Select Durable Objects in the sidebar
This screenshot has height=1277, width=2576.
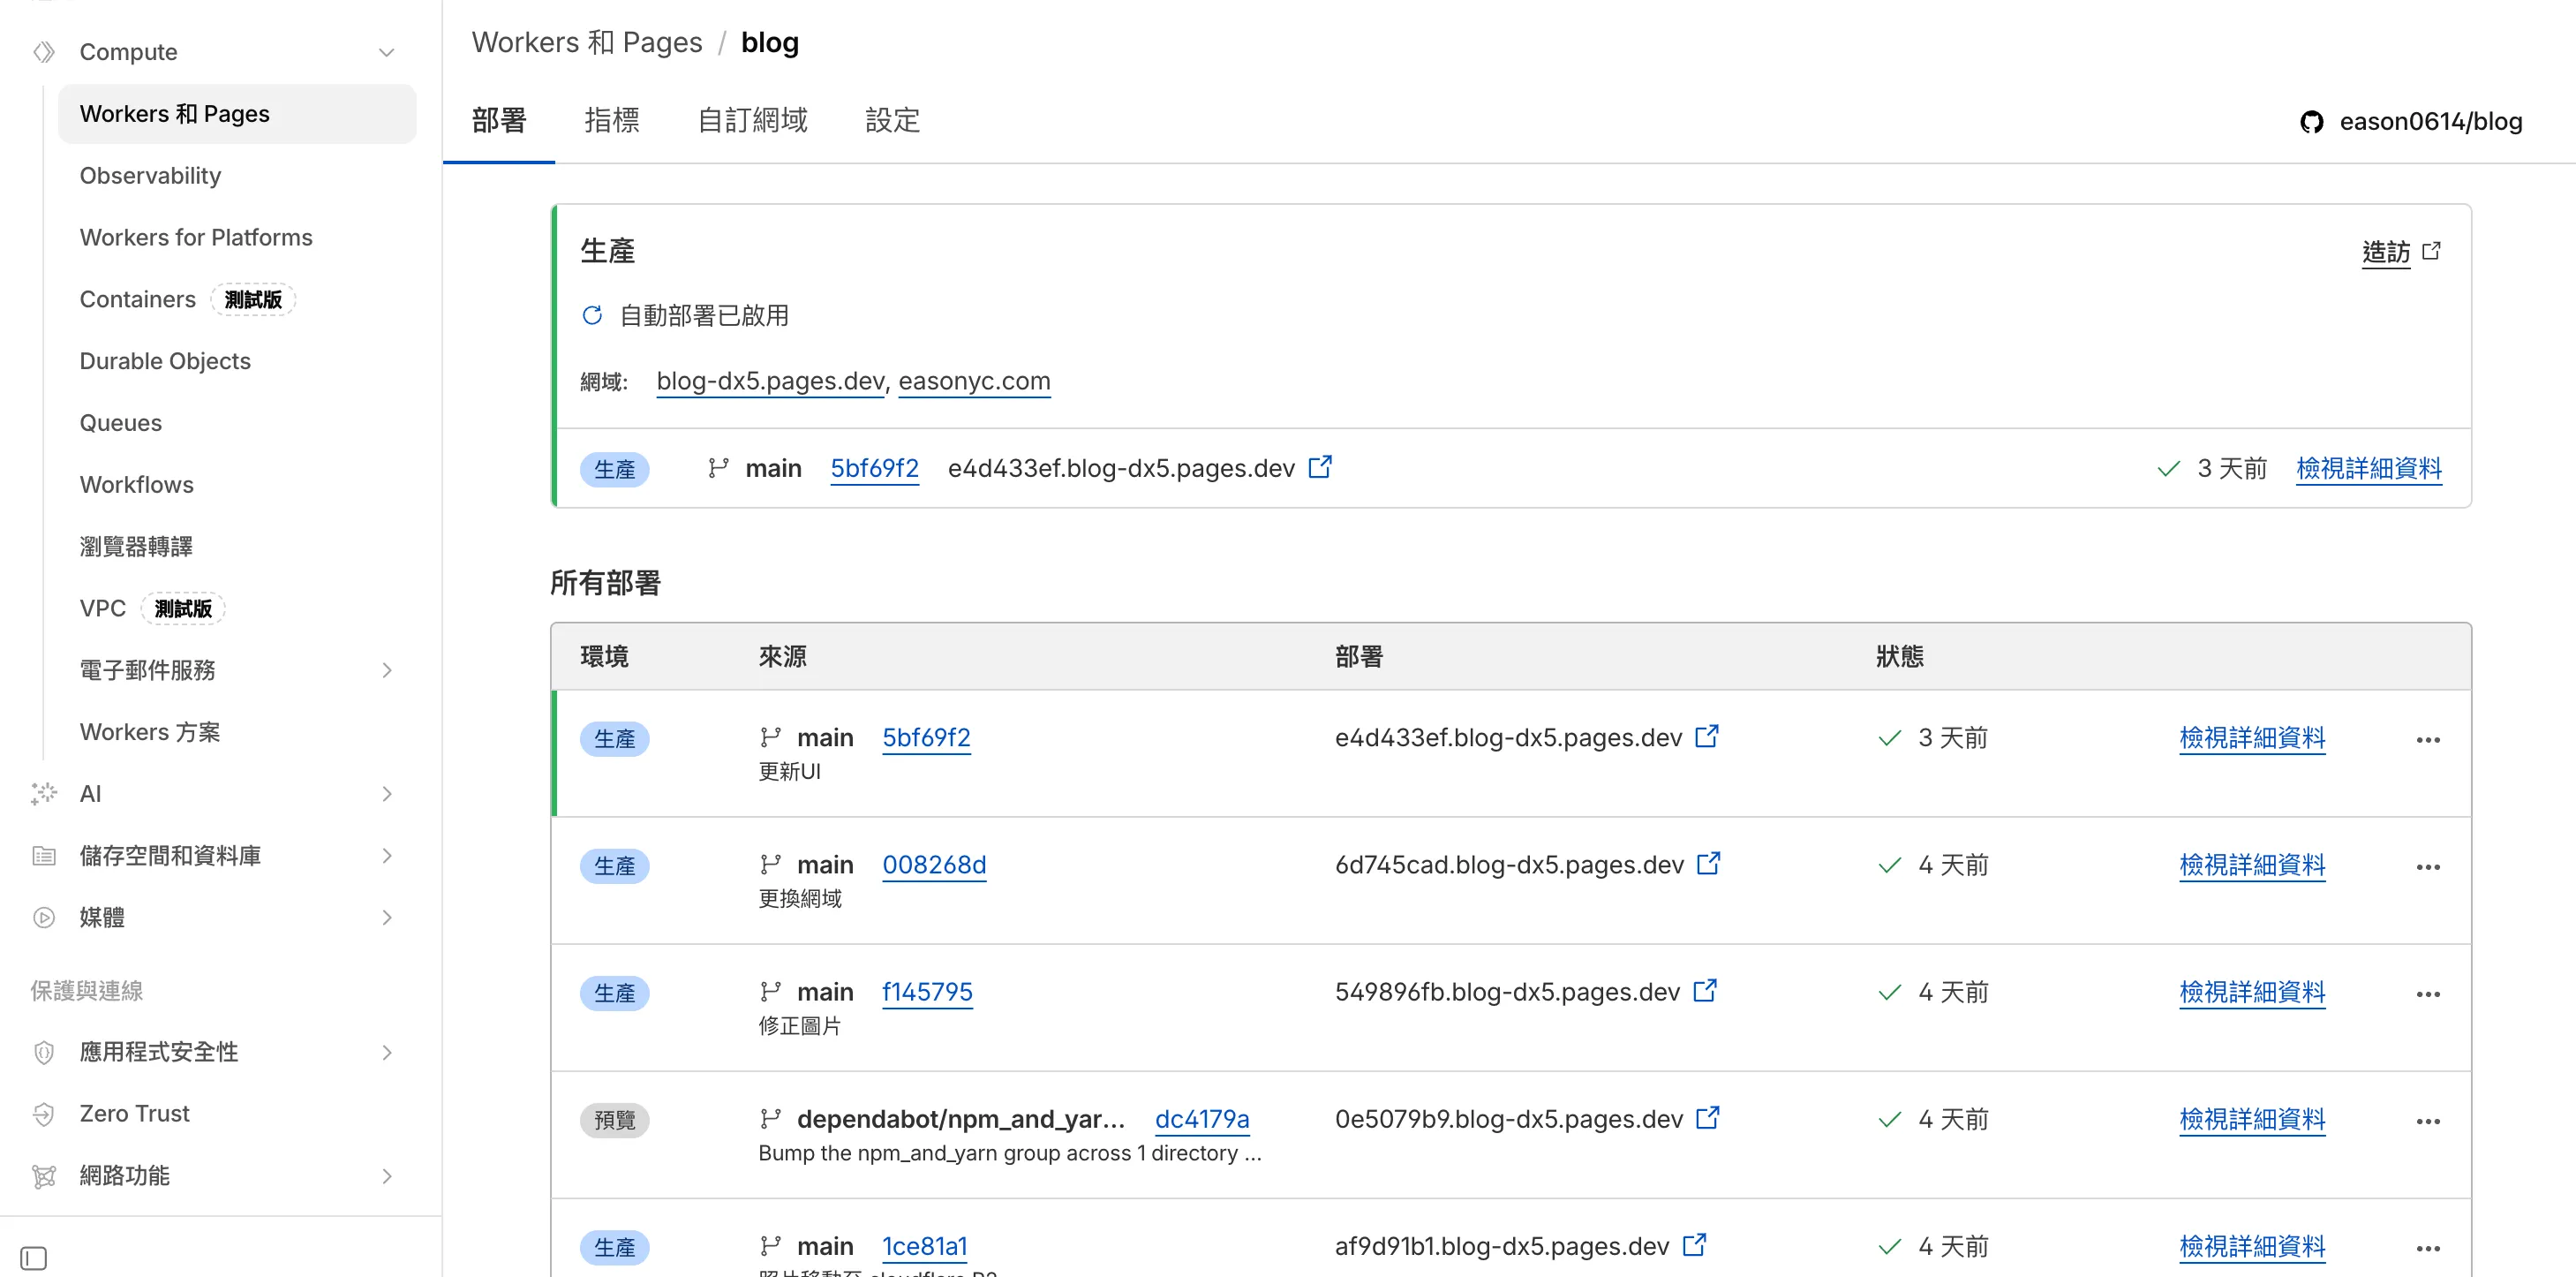click(165, 361)
